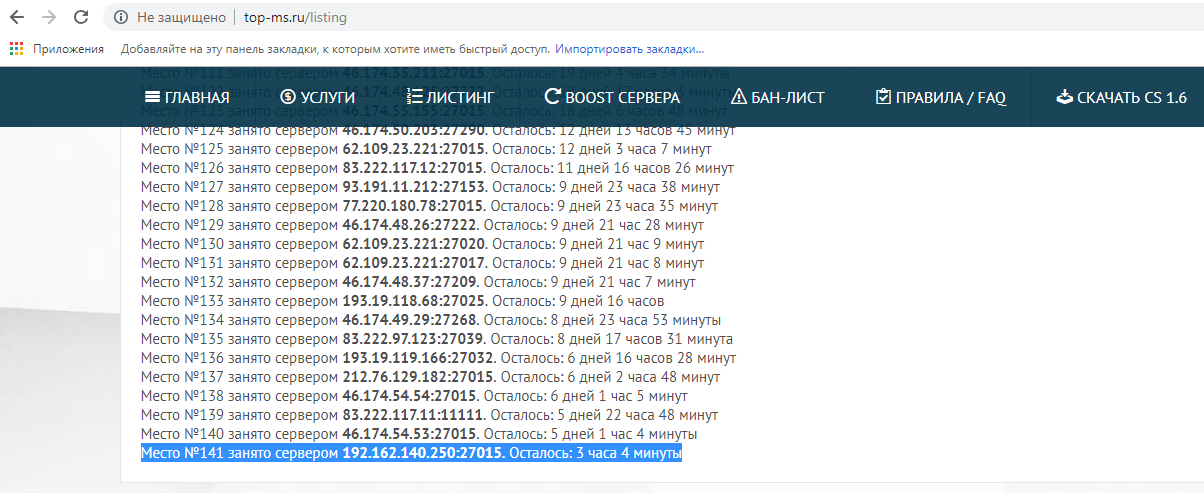Click server address 83.222.117.11:11111
1204x493 pixels.
click(x=413, y=415)
